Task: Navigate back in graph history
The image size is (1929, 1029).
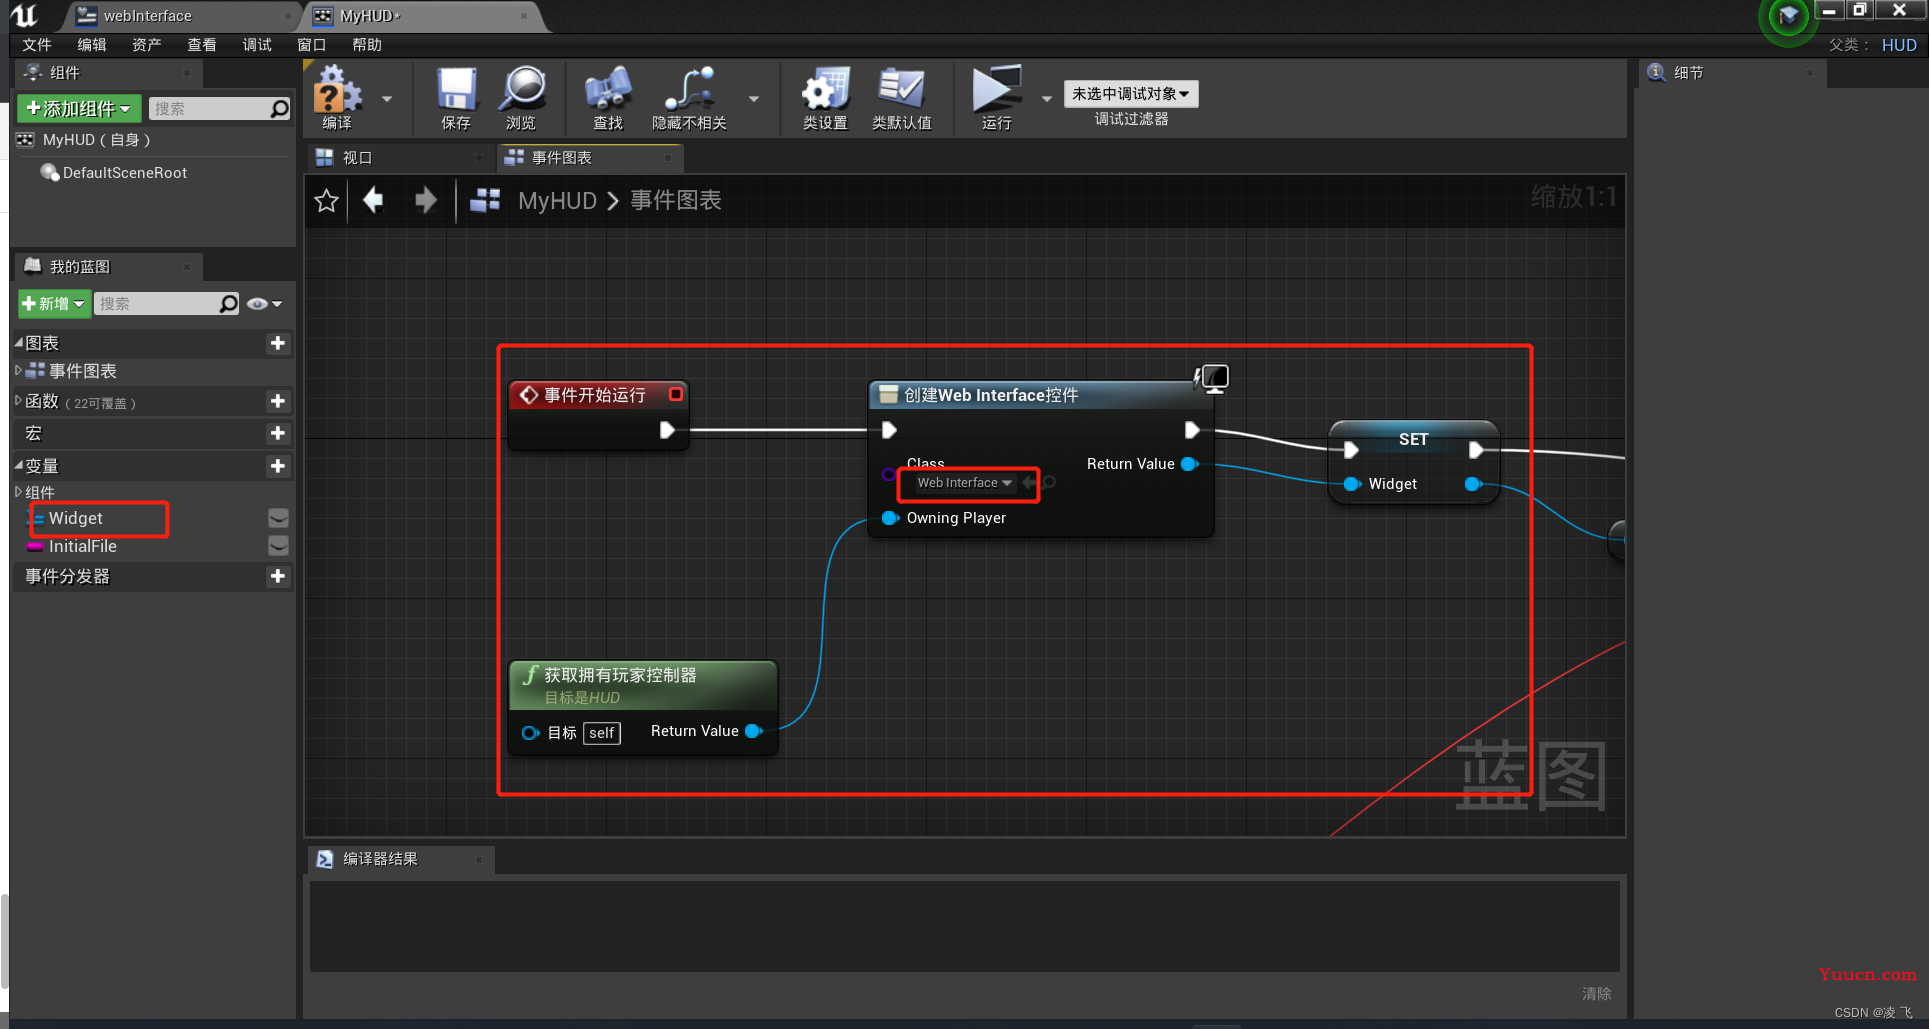Action: pyautogui.click(x=373, y=200)
